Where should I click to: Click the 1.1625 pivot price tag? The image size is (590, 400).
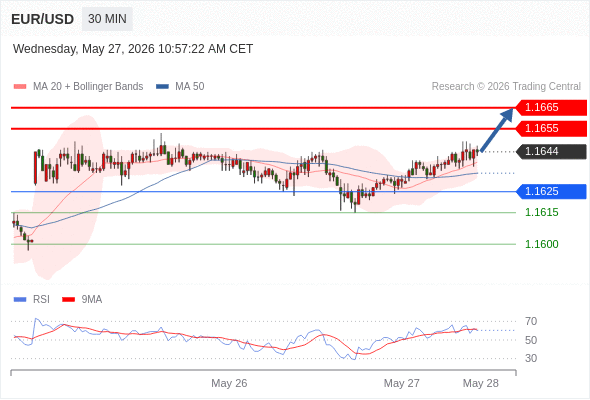(x=550, y=192)
